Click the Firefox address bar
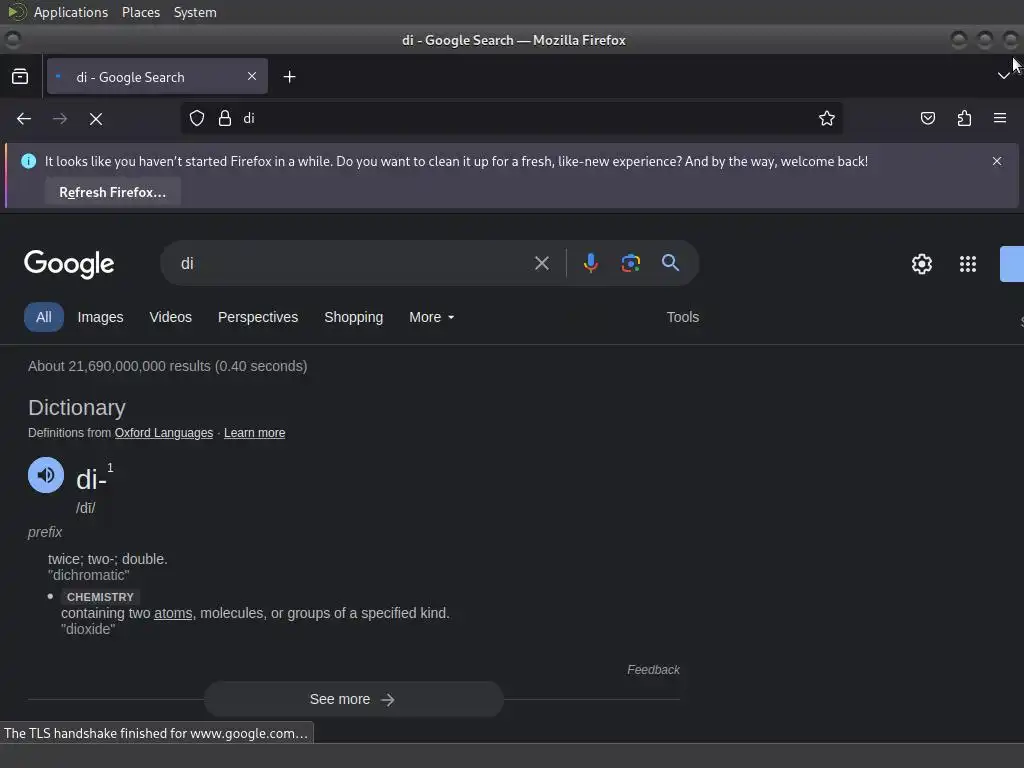1024x768 pixels. (x=511, y=118)
